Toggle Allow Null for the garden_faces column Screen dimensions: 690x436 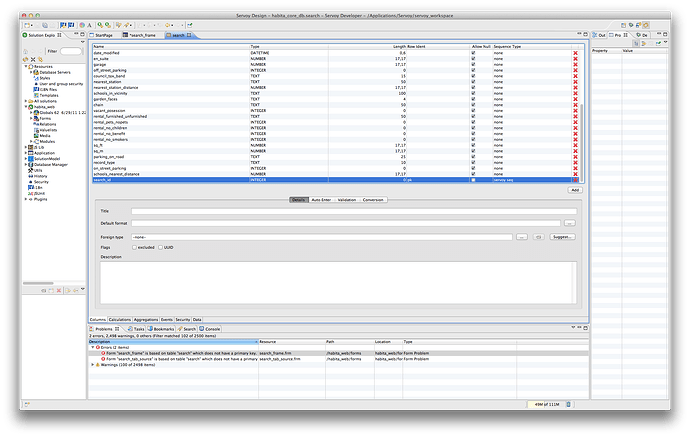tap(473, 99)
